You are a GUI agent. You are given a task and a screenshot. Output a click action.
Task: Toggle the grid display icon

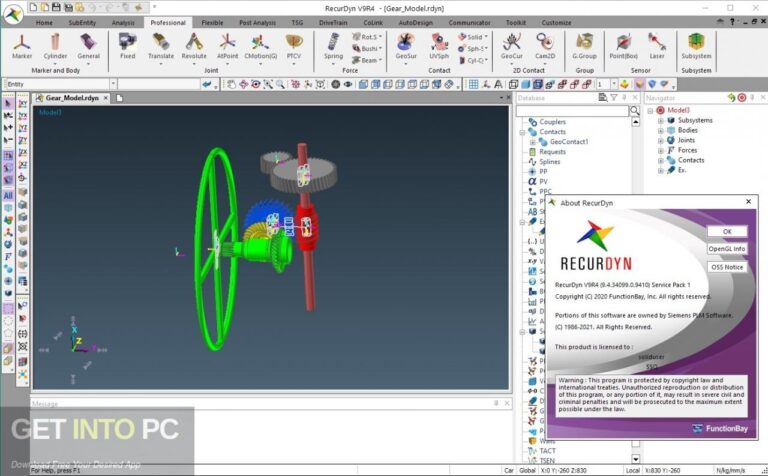point(473,84)
